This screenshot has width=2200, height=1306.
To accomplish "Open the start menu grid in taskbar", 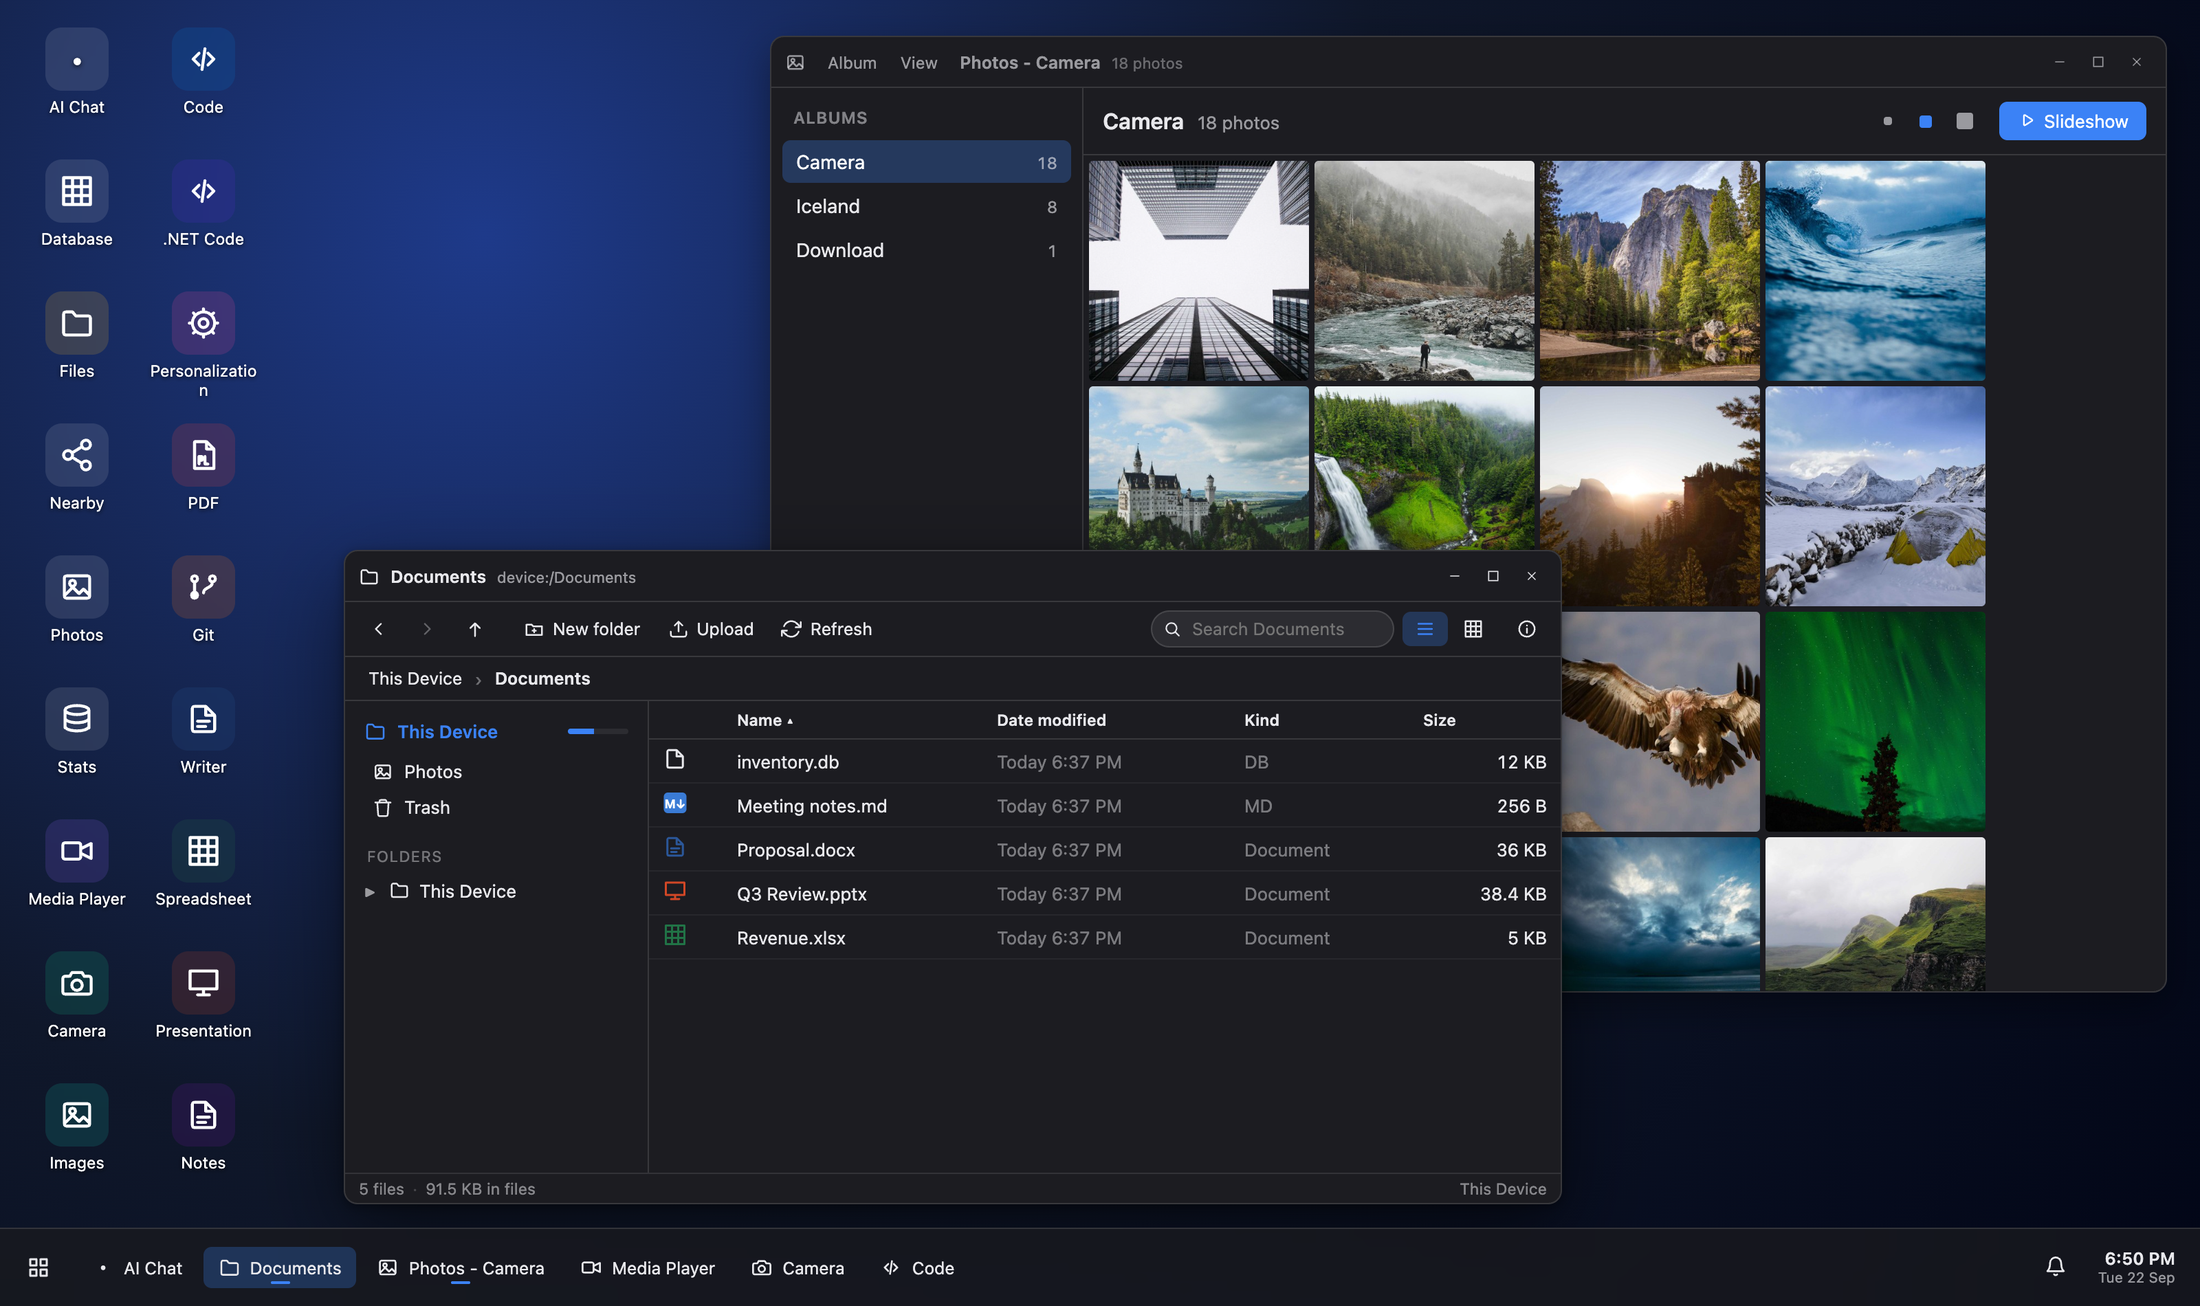I will click(x=39, y=1267).
